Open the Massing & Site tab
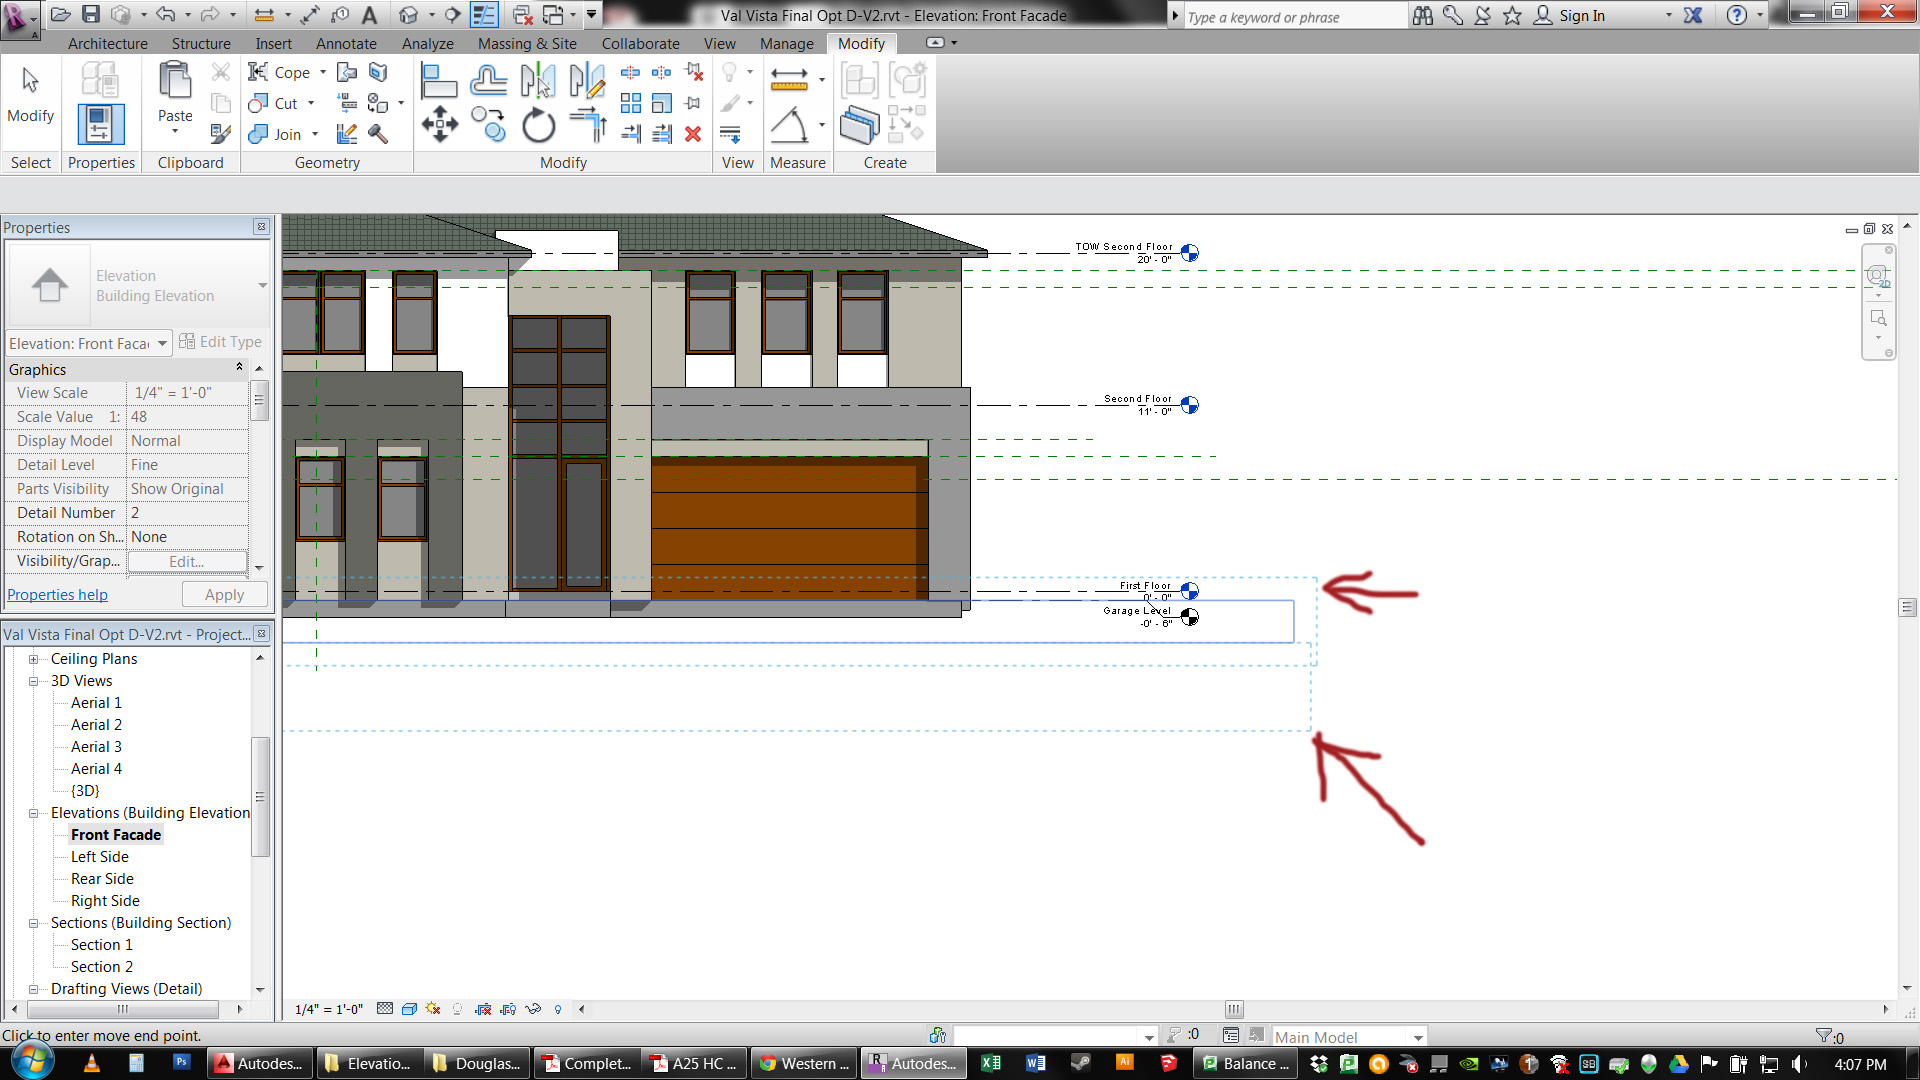Image resolution: width=1920 pixels, height=1080 pixels. pyautogui.click(x=527, y=44)
